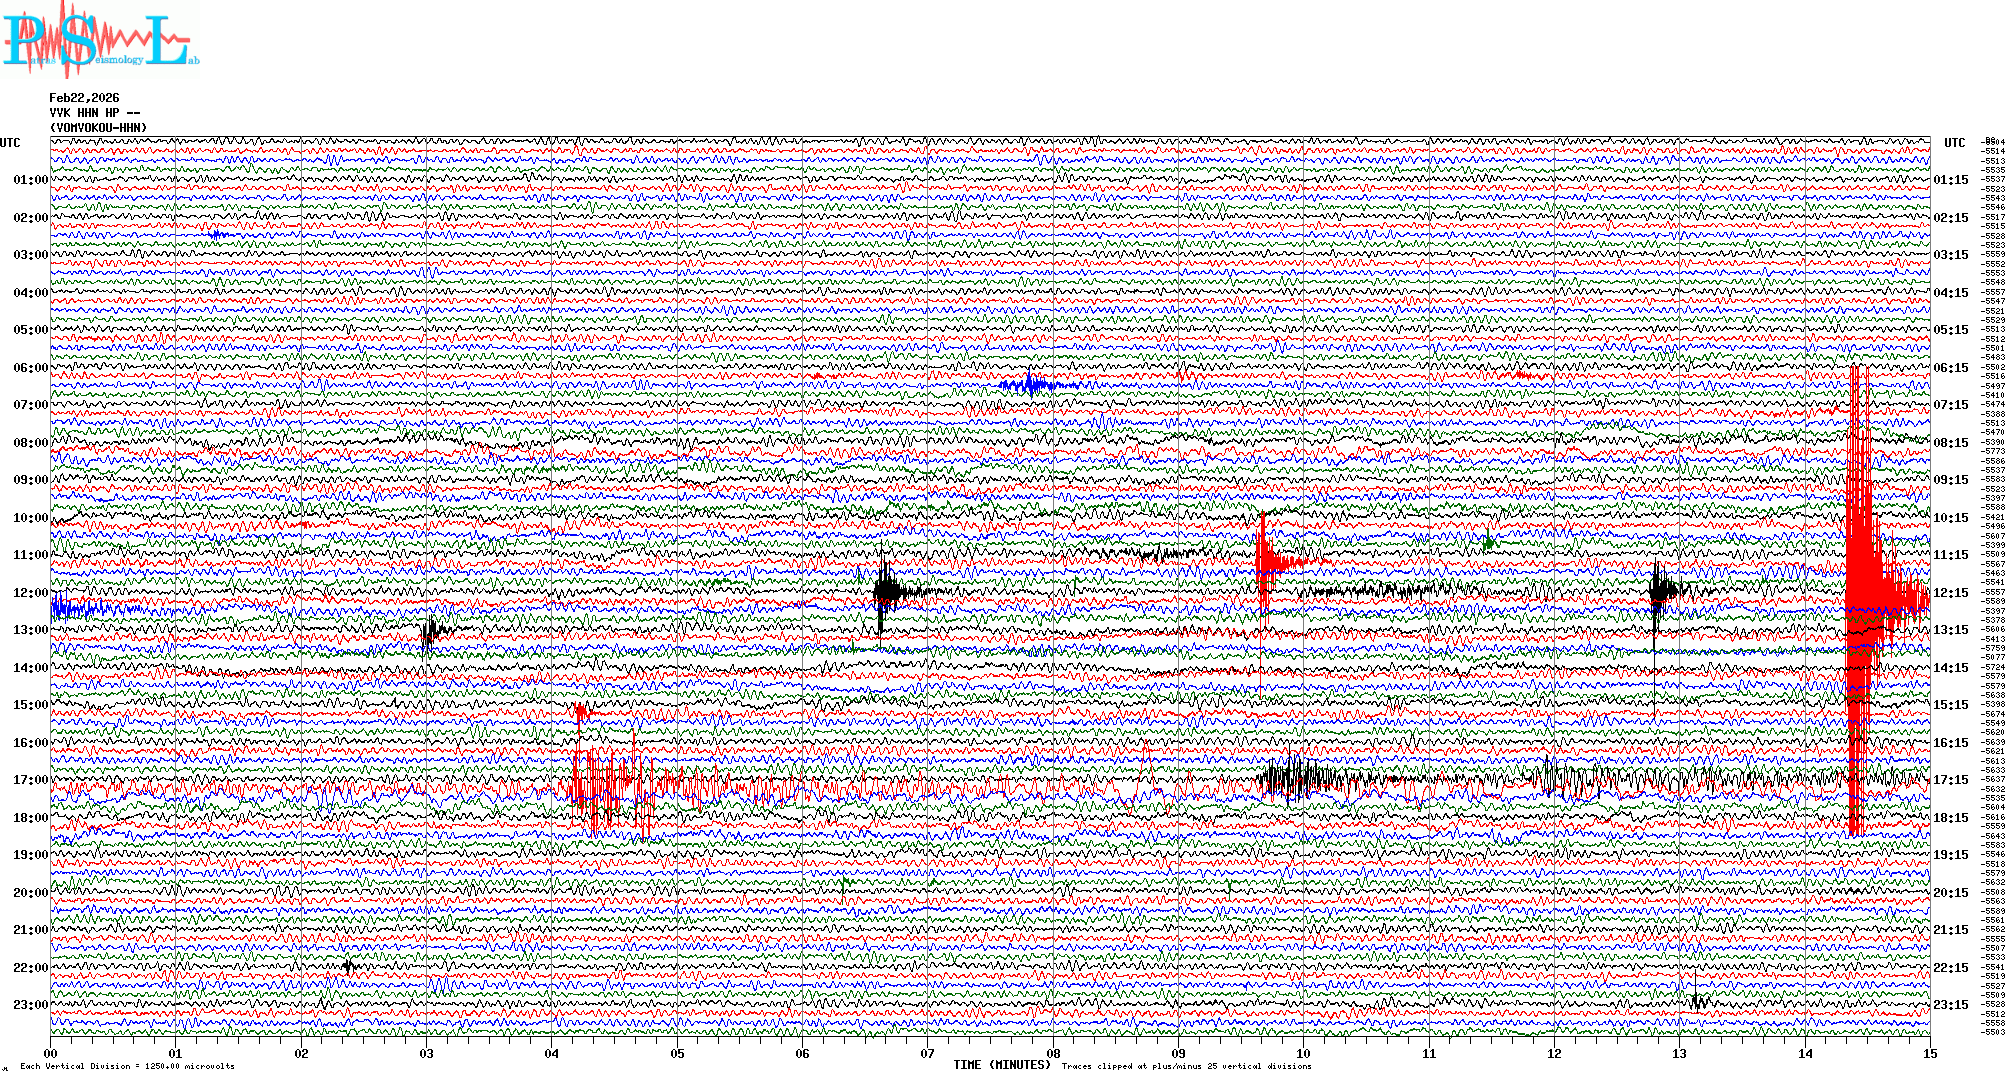Click the right UTC axis header

point(1954,143)
